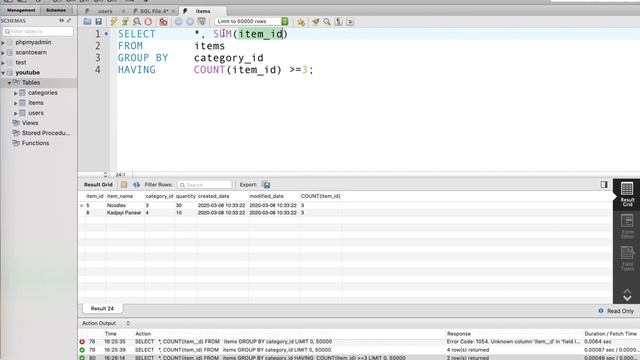Sort by the category_id column header
This screenshot has height=360, width=640.
159,196
